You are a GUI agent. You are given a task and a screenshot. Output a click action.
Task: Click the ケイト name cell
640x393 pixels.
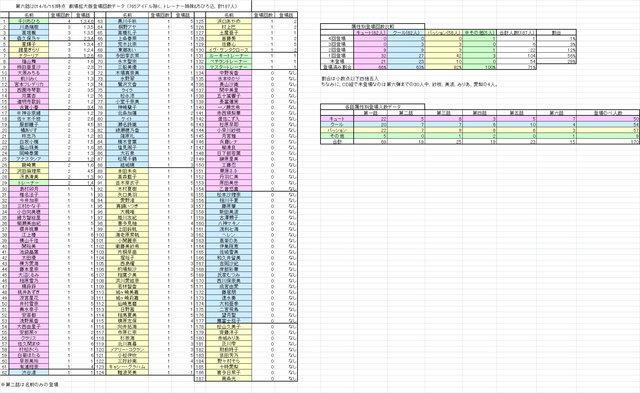[x=127, y=119]
